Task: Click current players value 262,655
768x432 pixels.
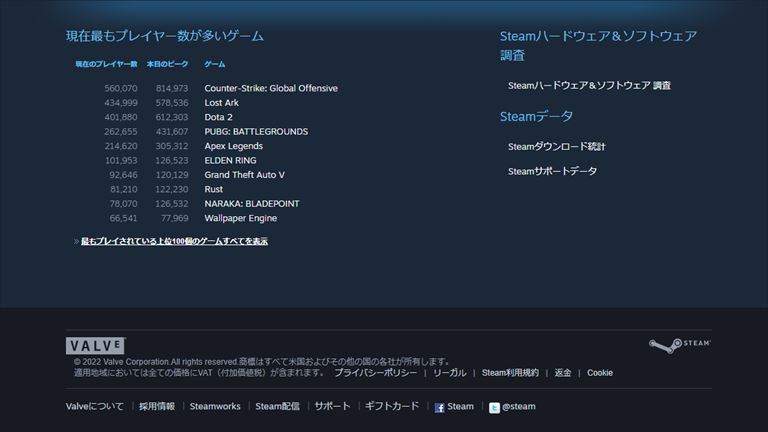Action: (120, 132)
